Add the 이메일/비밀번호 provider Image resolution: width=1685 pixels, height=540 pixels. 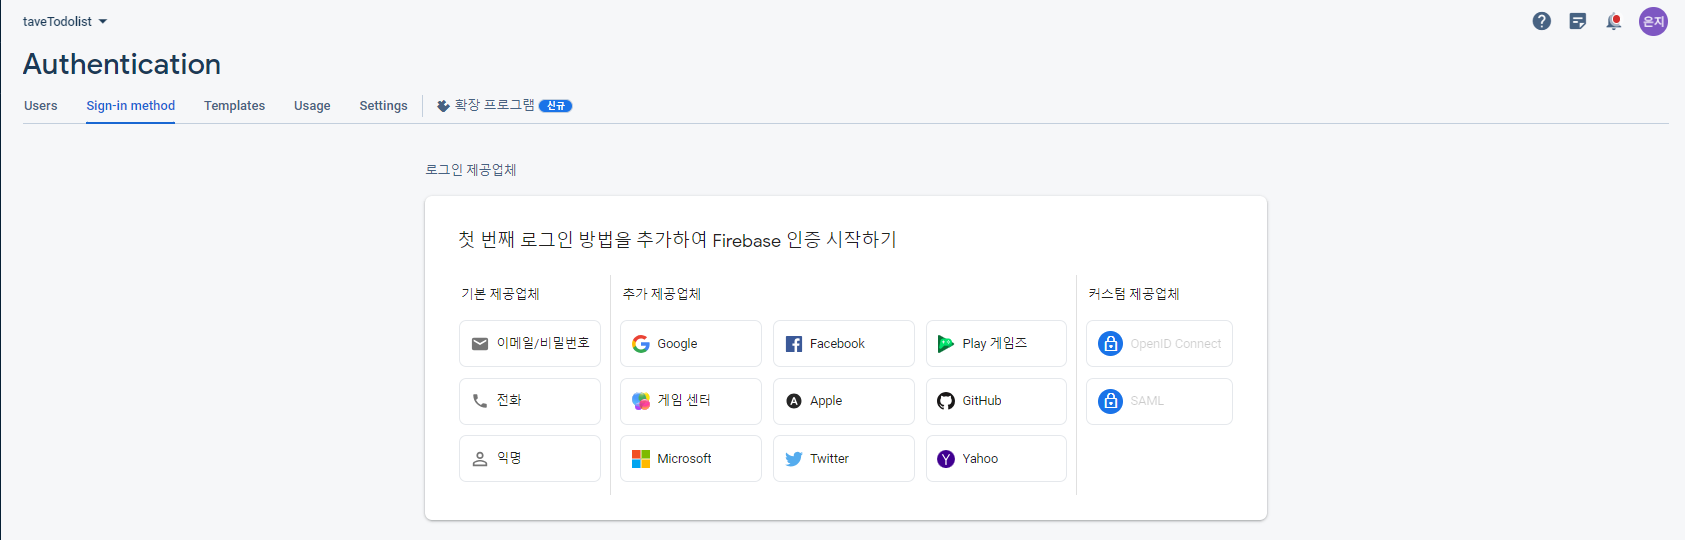click(x=530, y=344)
